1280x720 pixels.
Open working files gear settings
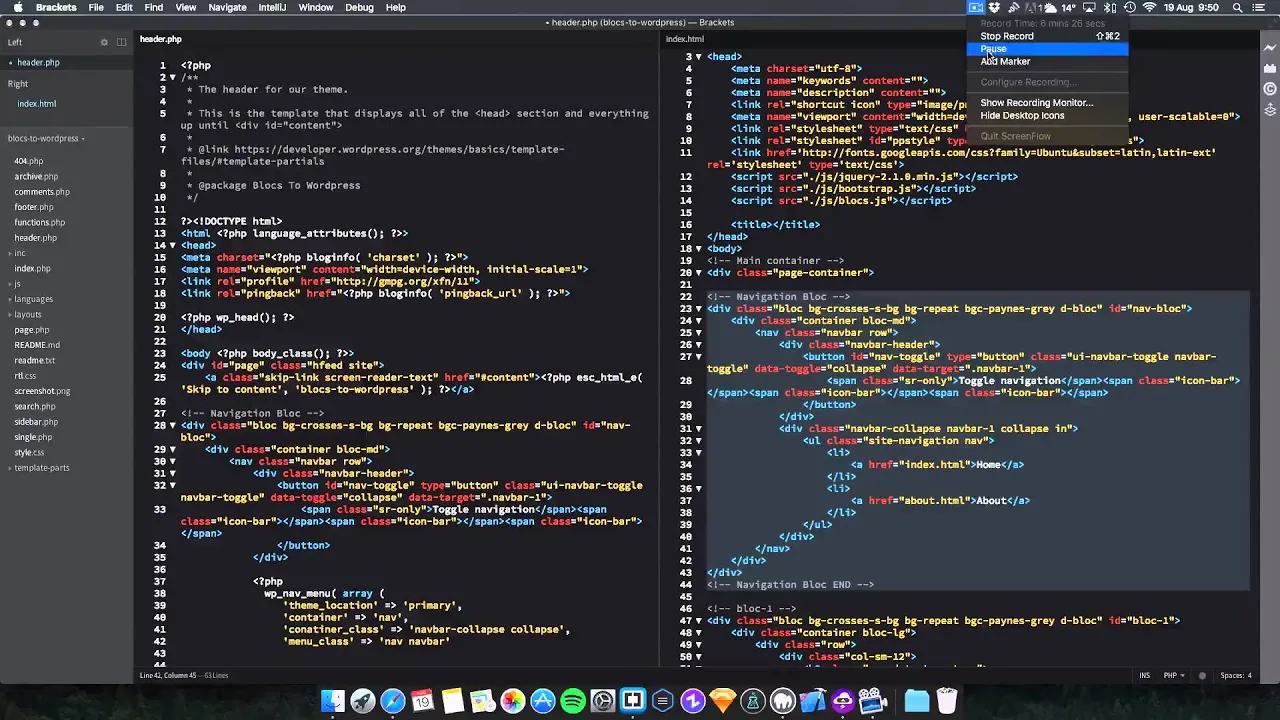click(104, 42)
